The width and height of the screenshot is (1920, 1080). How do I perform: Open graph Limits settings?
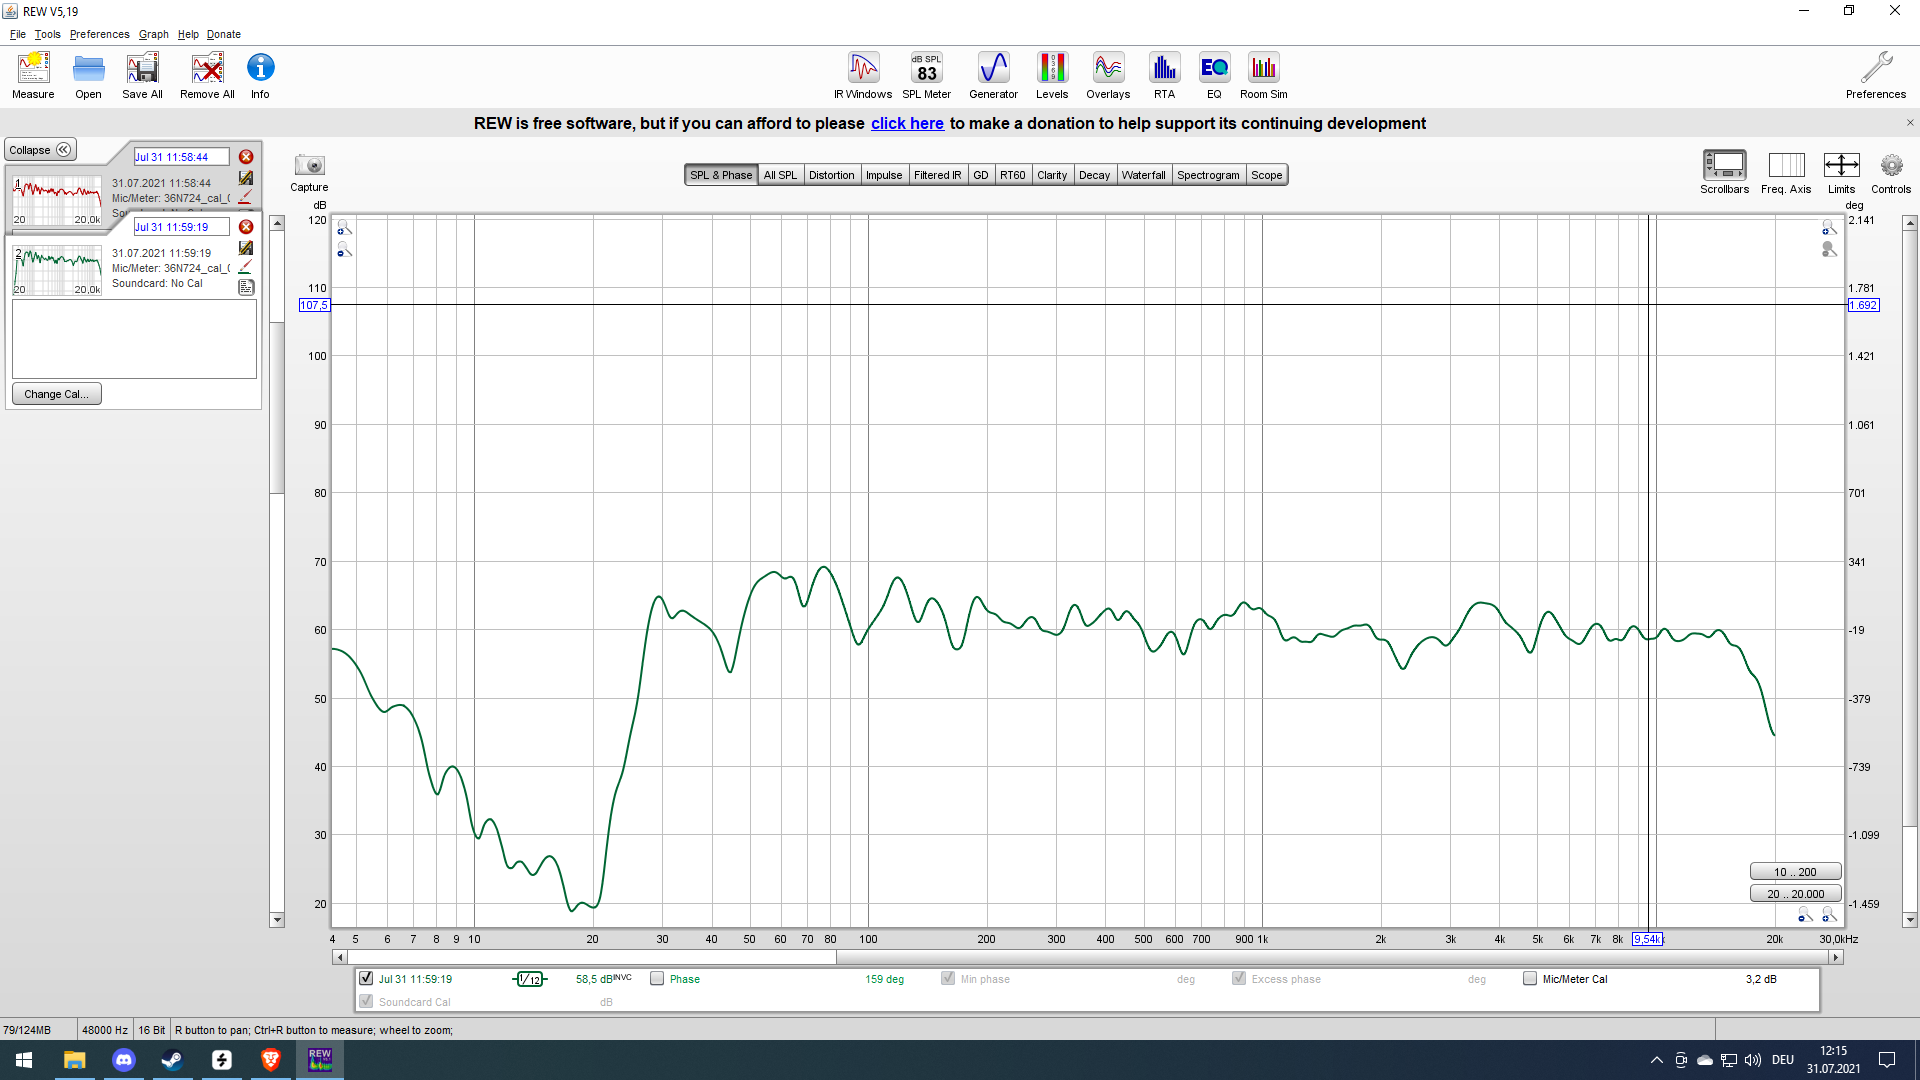click(x=1841, y=171)
